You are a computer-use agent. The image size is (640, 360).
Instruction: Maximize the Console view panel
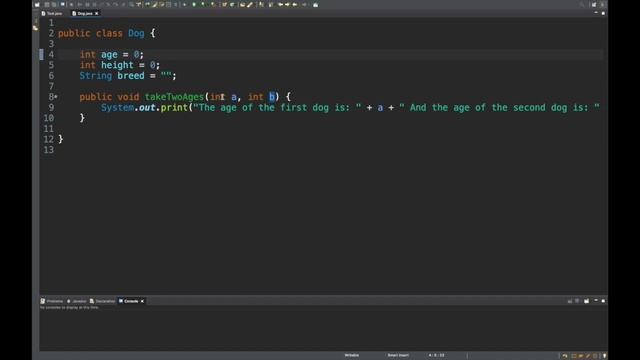[x=603, y=301]
